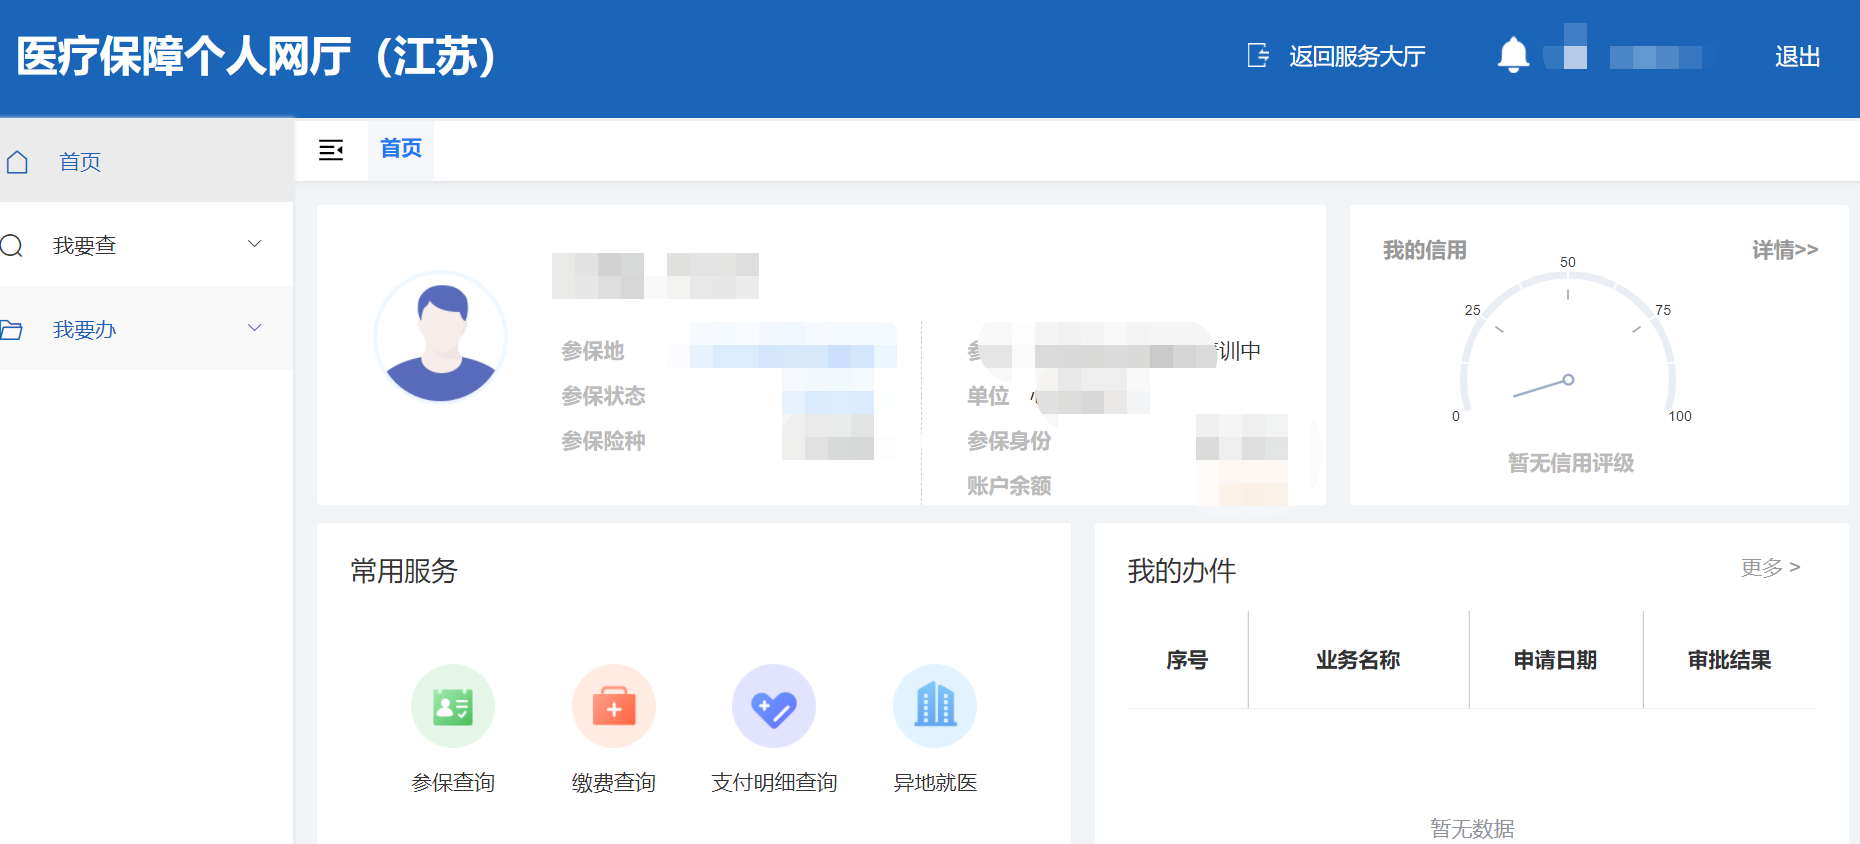Select 首页 in the left sidebar menu
Image resolution: width=1860 pixels, height=844 pixels.
(x=80, y=162)
